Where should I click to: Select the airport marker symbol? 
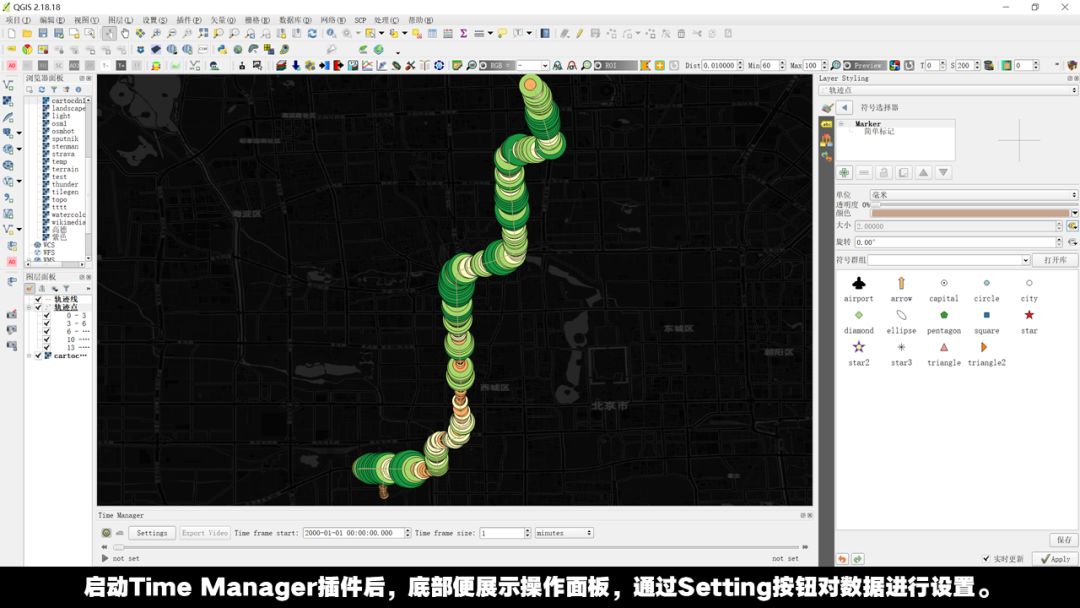pos(858,283)
